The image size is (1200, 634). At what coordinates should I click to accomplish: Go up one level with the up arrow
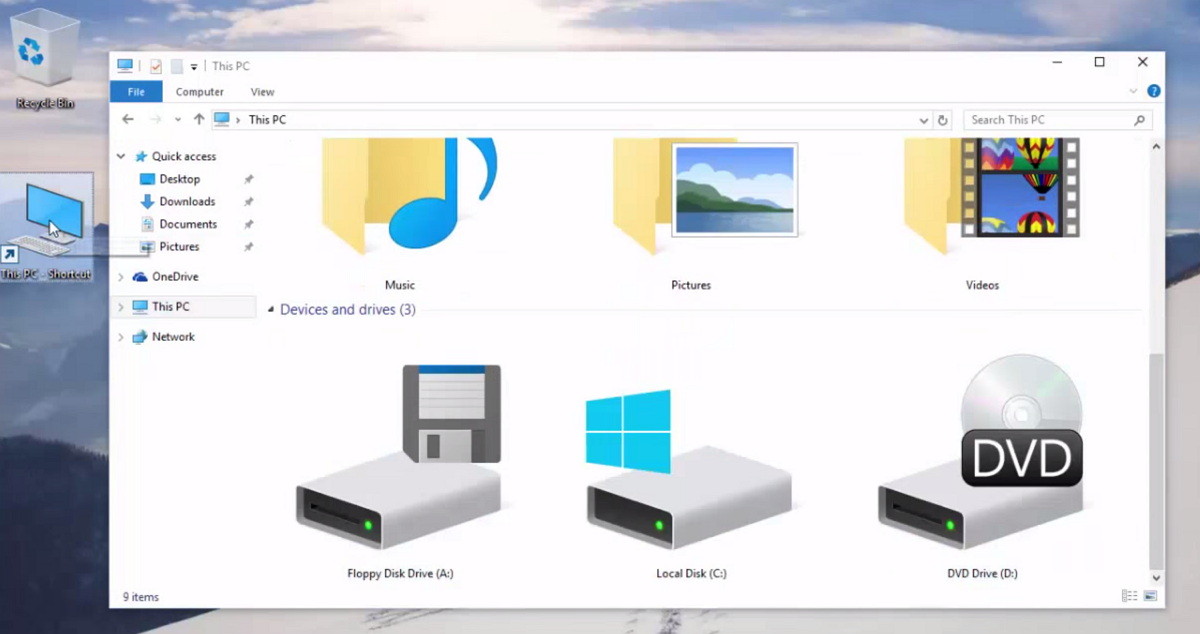199,119
